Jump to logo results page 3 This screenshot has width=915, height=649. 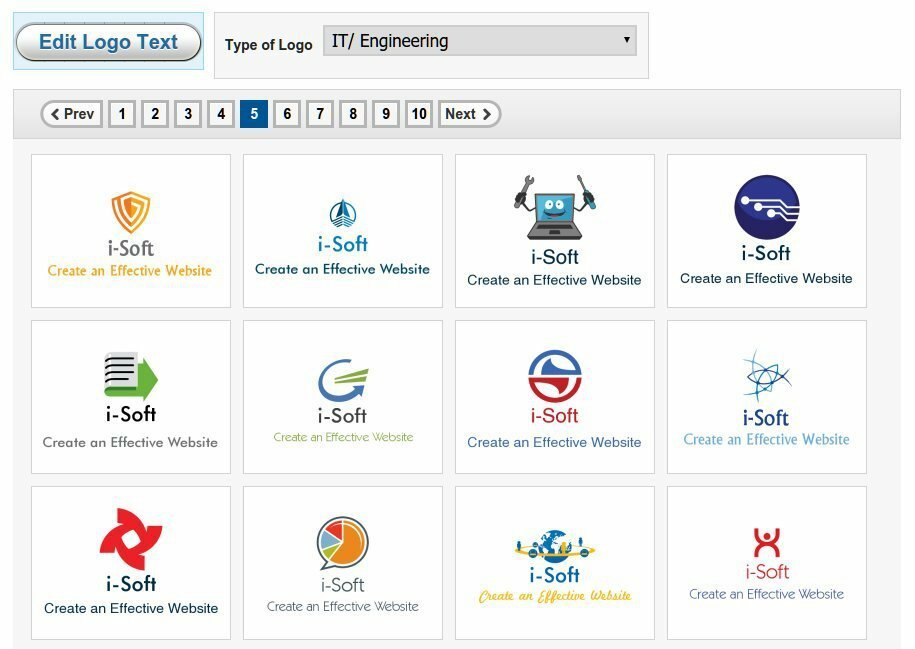click(187, 113)
